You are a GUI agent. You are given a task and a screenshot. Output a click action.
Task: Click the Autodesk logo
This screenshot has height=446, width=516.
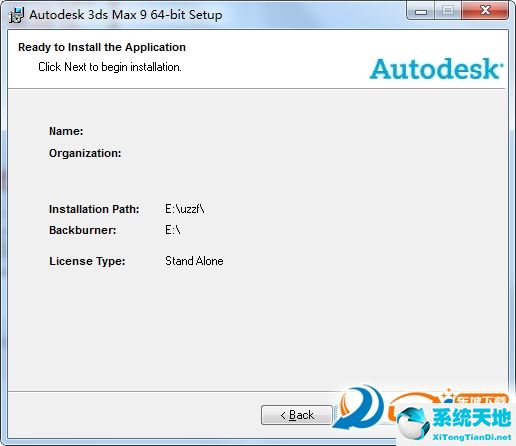point(436,69)
